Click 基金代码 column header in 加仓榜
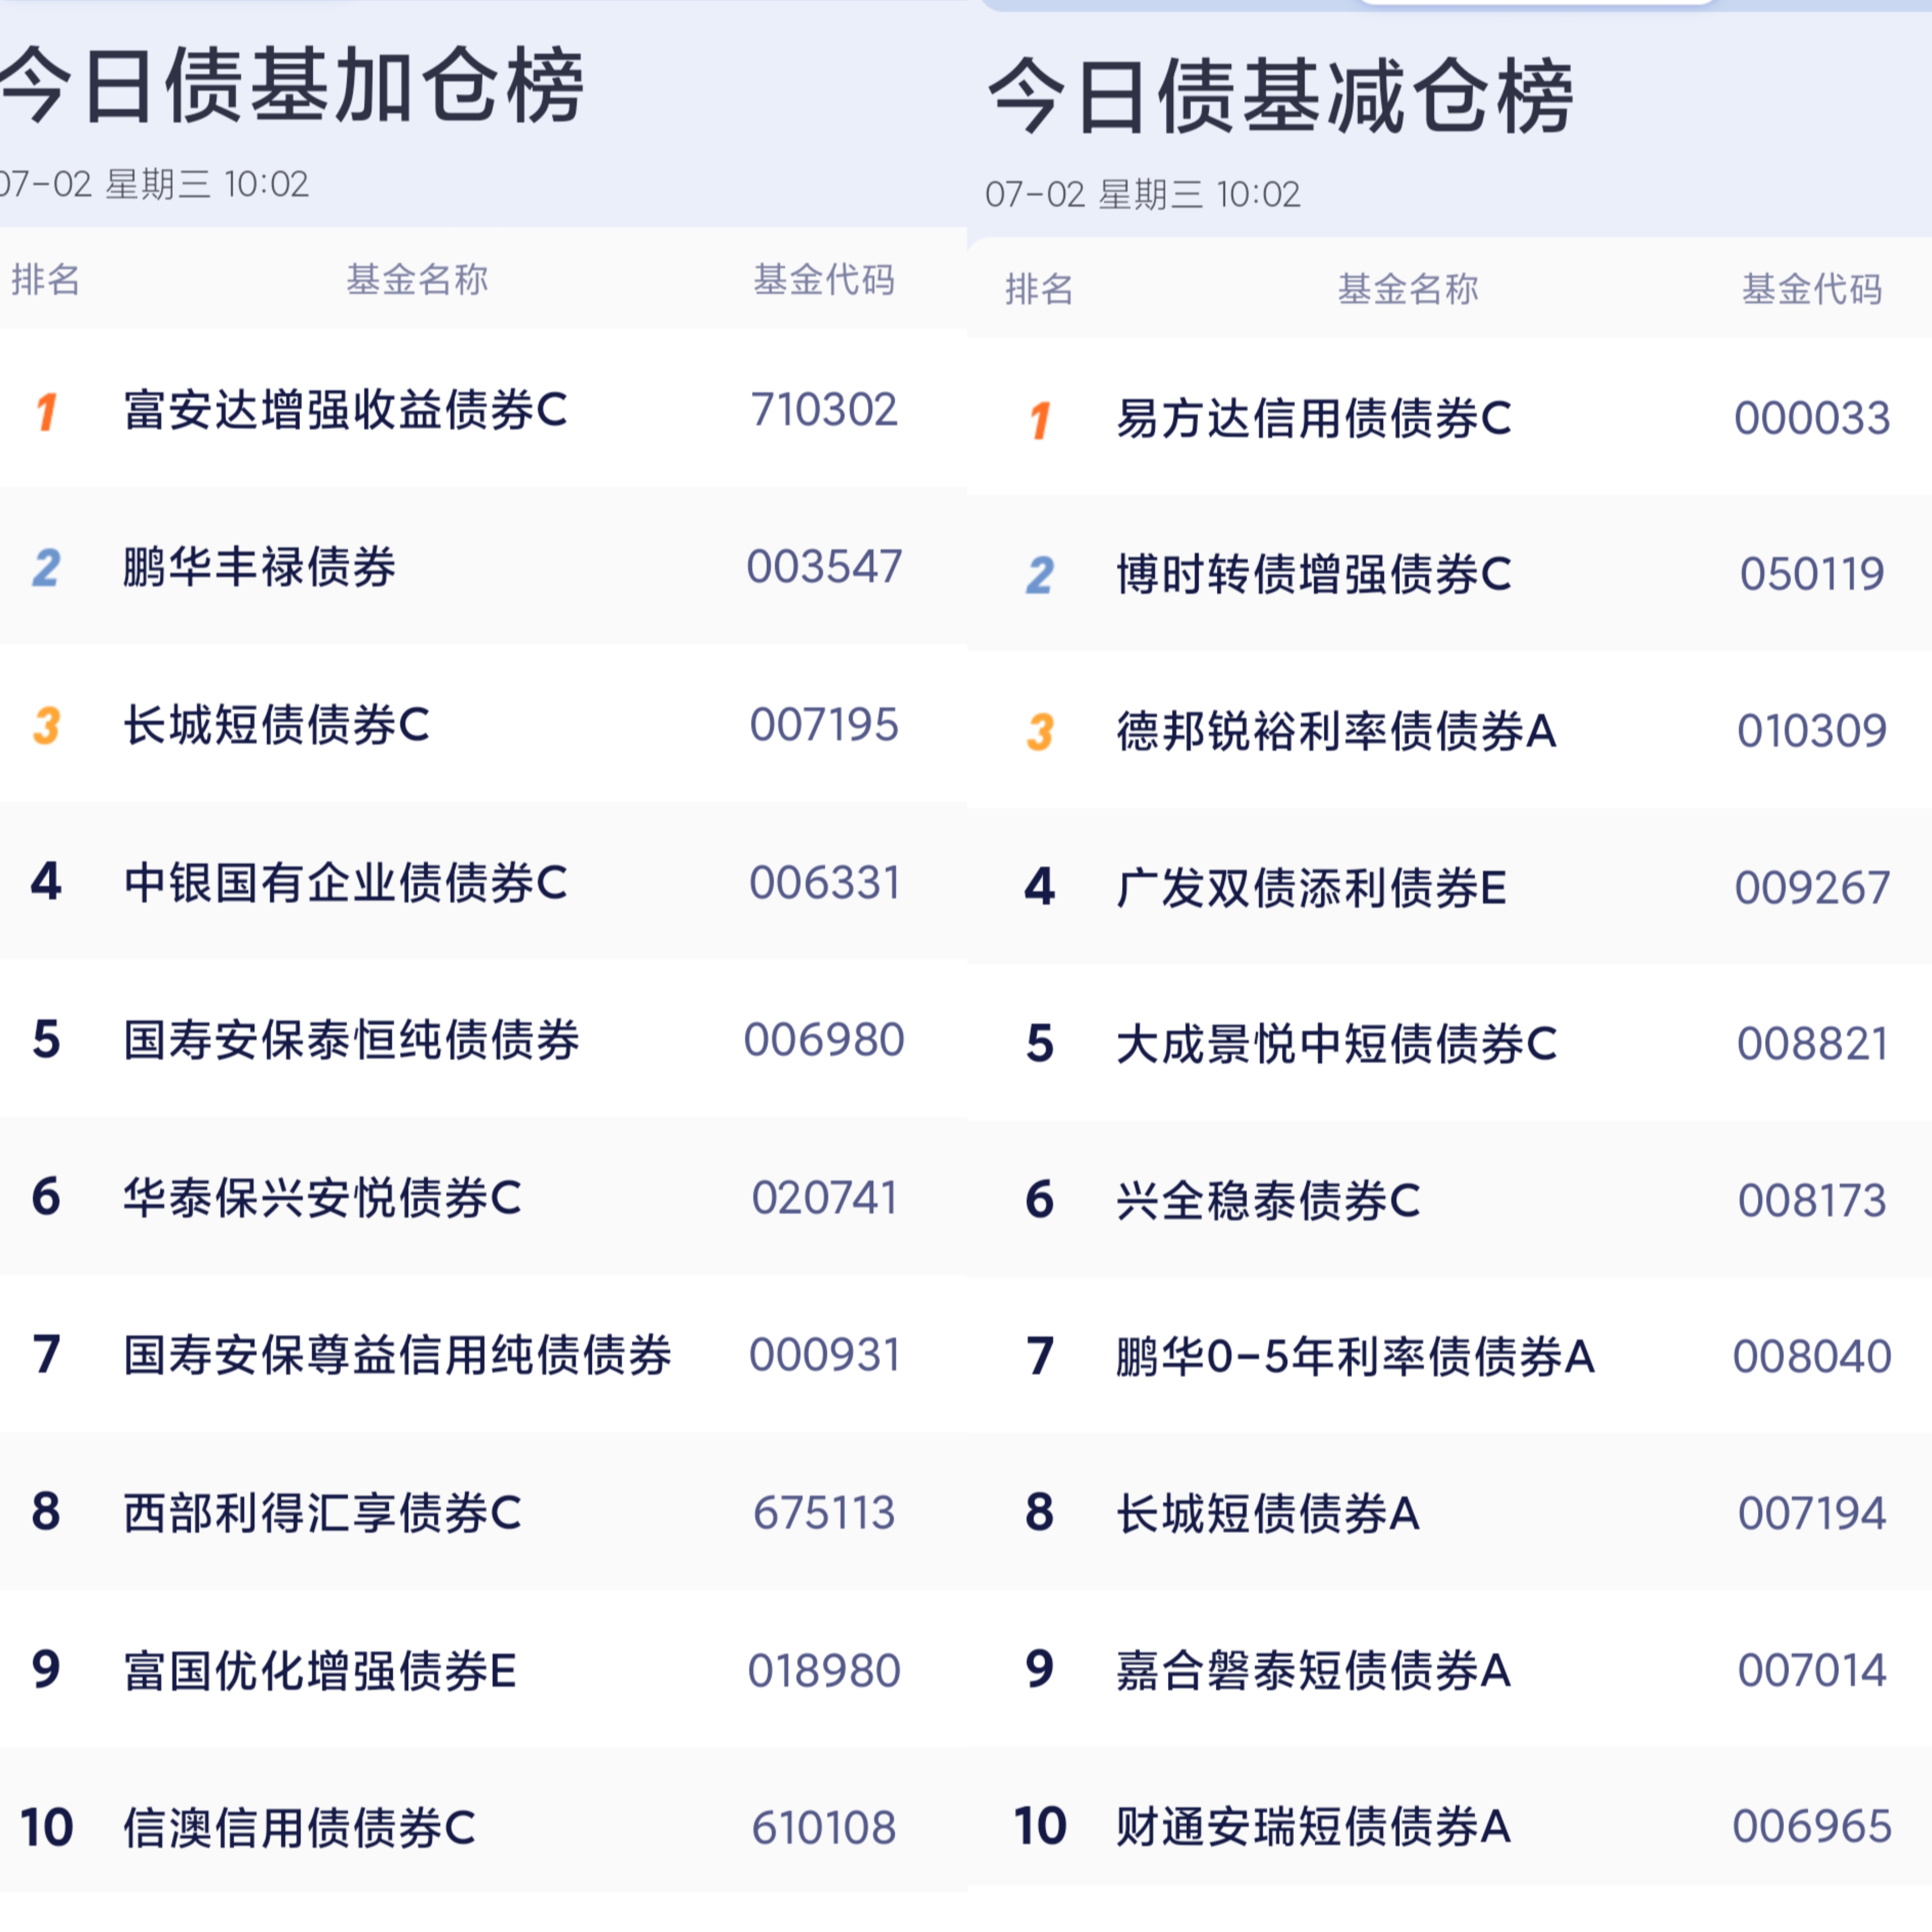The height and width of the screenshot is (1932, 1932). point(824,279)
